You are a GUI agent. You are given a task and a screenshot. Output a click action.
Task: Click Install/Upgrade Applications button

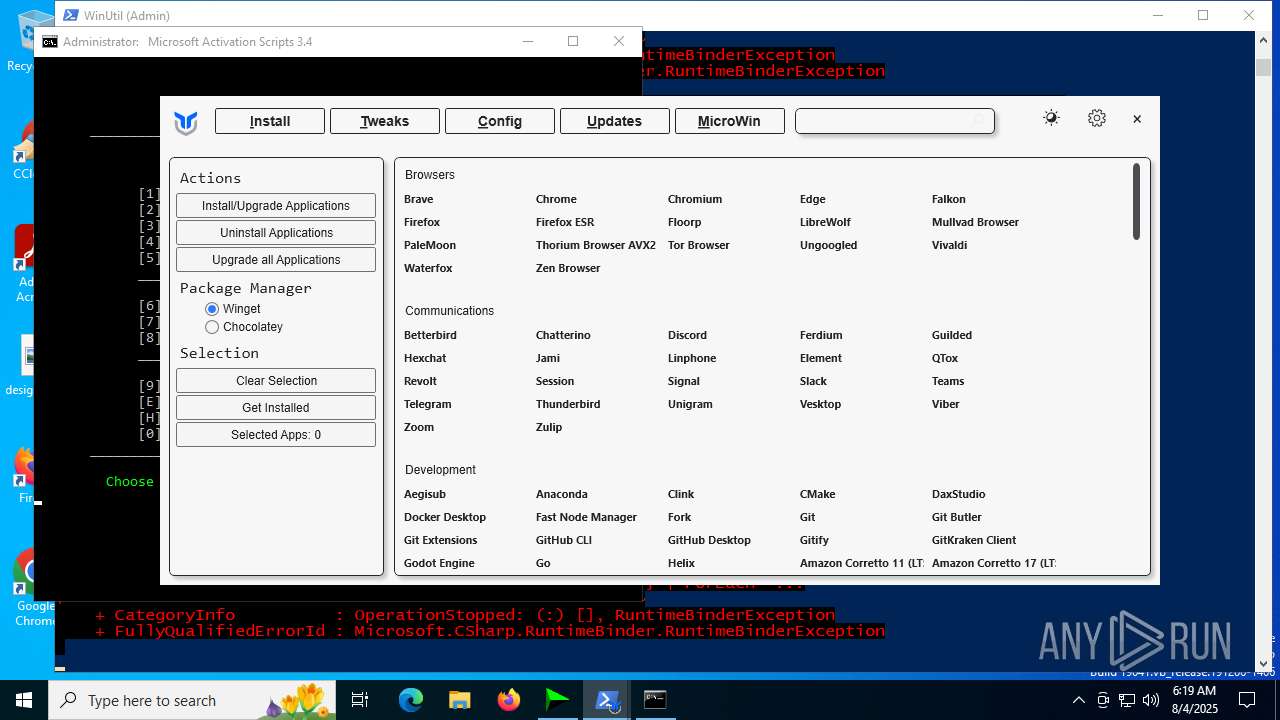tap(276, 206)
